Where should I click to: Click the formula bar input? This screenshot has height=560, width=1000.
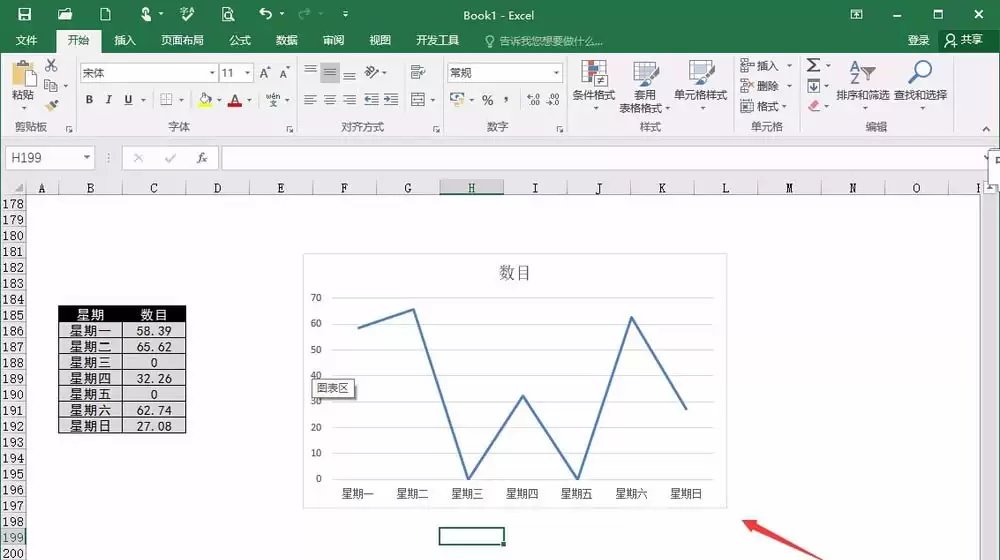(603, 158)
